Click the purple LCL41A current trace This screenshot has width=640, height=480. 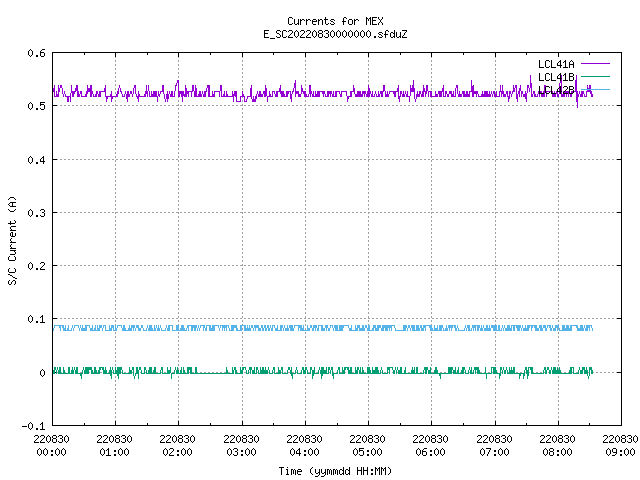[322, 93]
